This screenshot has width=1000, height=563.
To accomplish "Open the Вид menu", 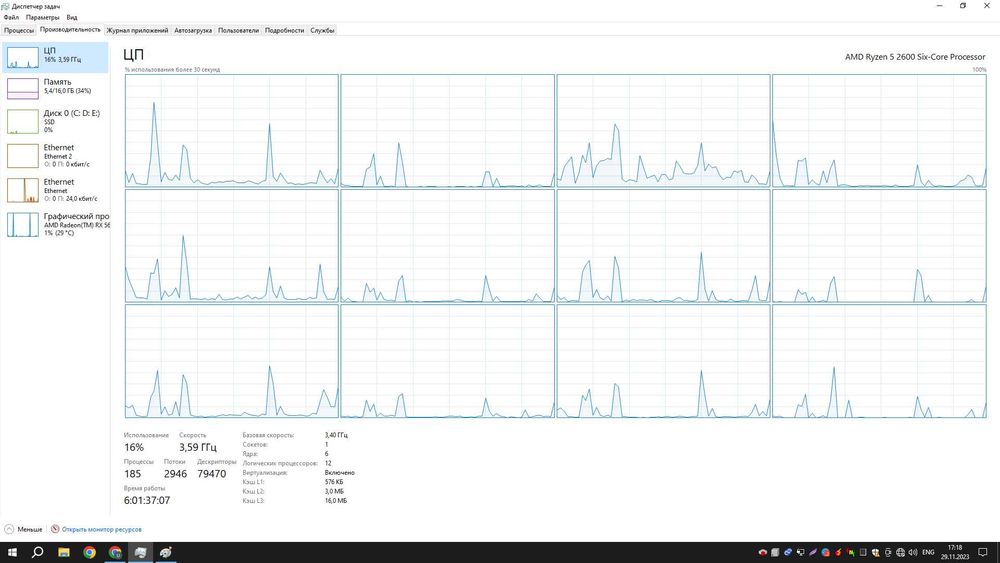I will [x=72, y=17].
